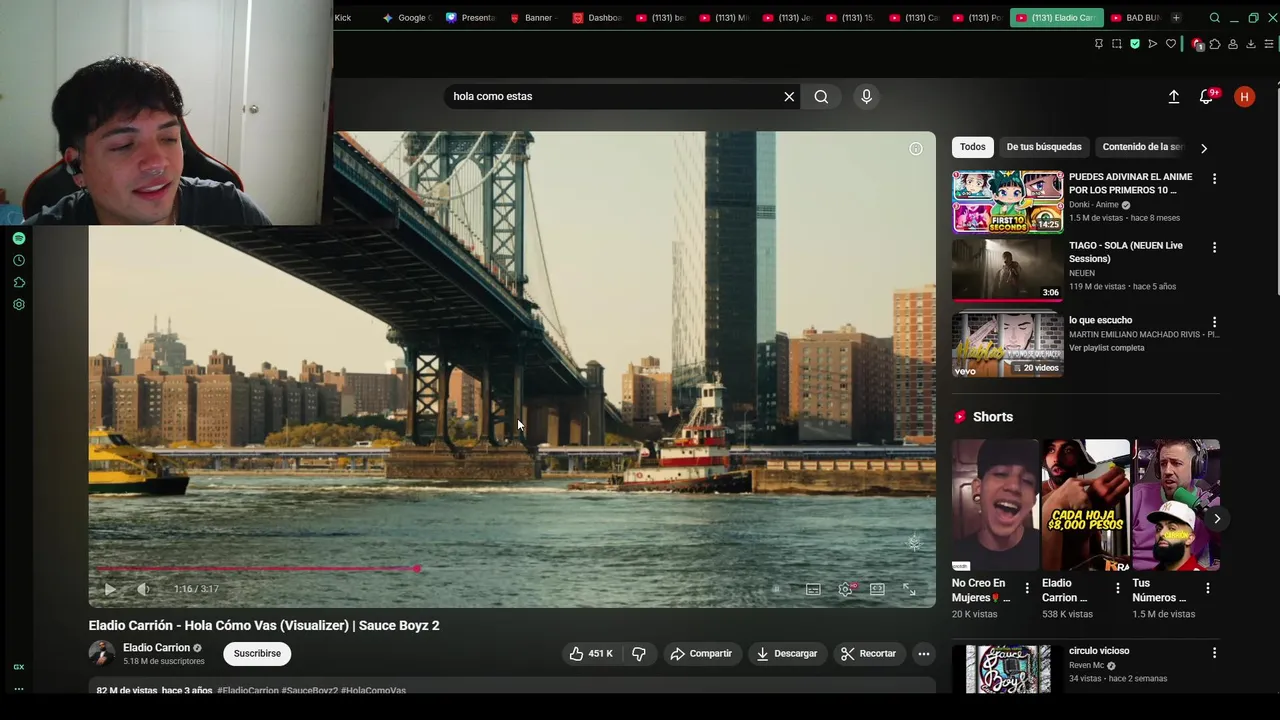Open browser tab search magnifier
Screen dimensions: 1280x720
tap(1214, 18)
